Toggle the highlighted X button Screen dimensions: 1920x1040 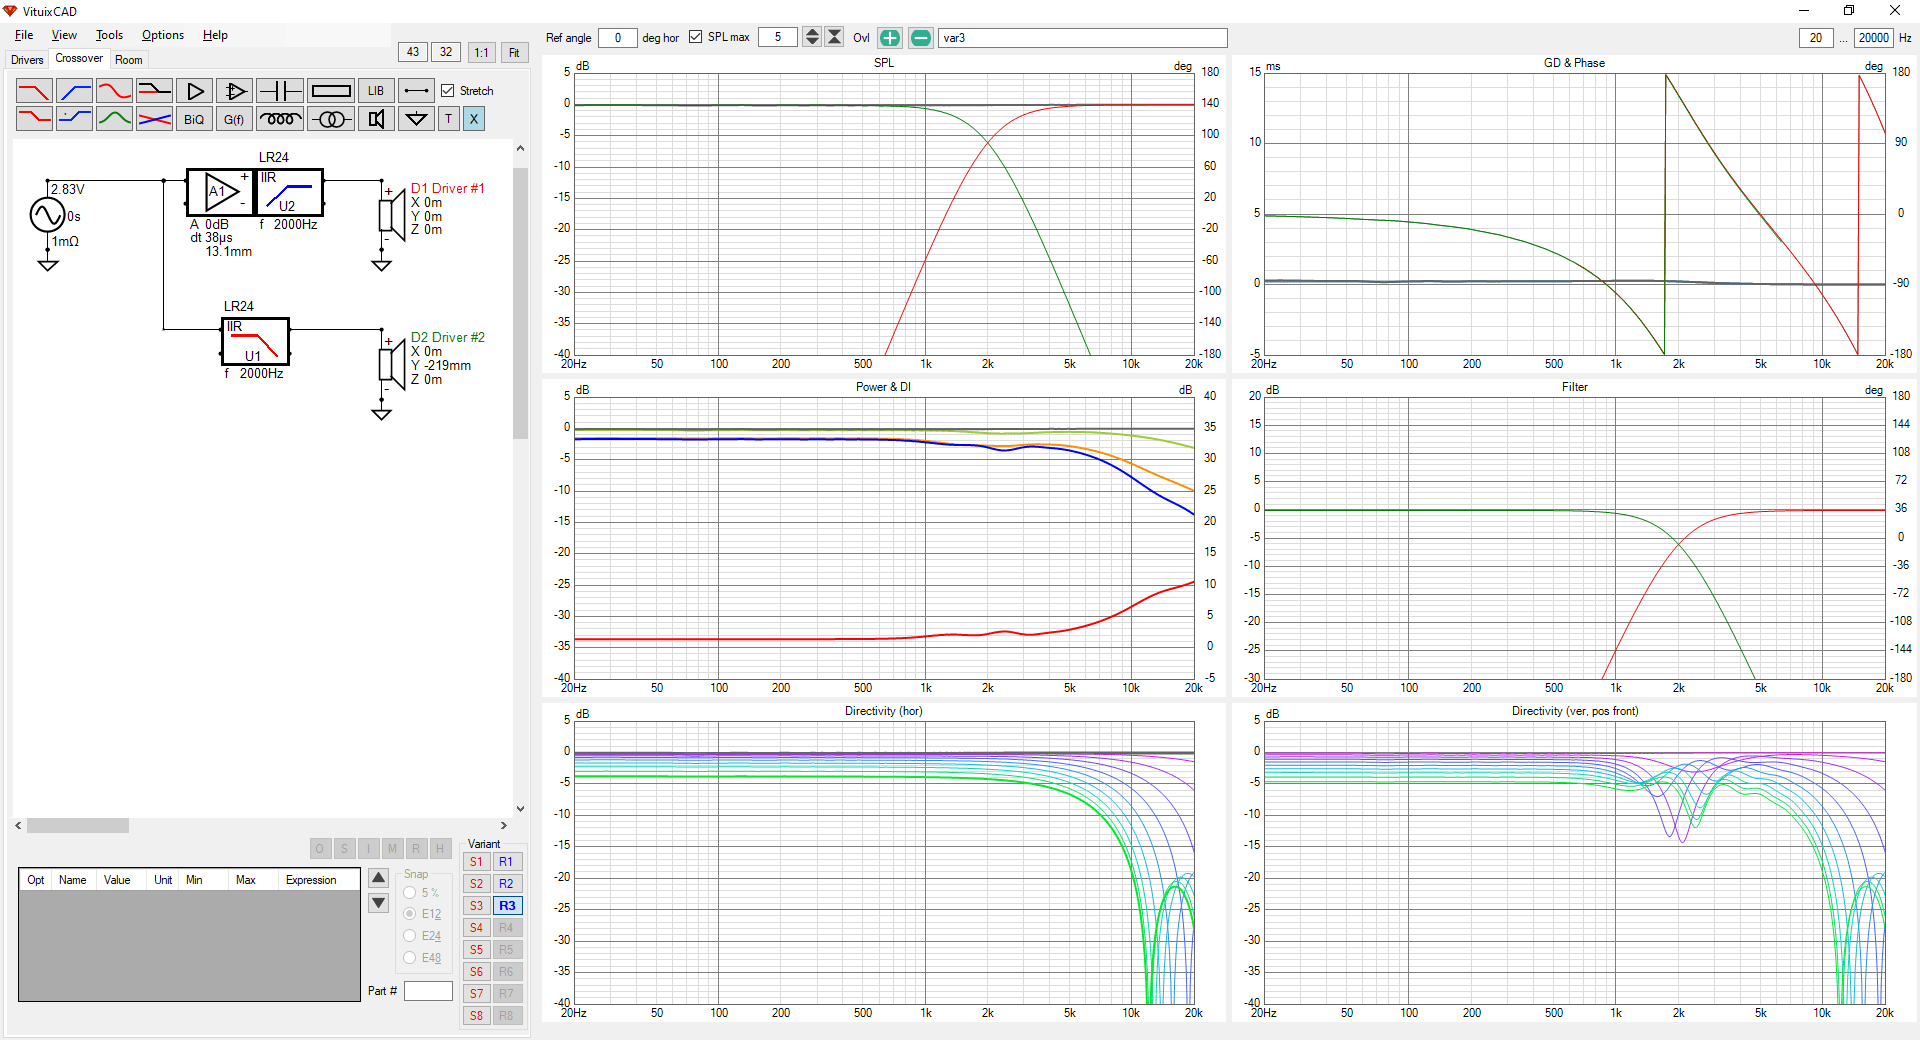tap(474, 119)
